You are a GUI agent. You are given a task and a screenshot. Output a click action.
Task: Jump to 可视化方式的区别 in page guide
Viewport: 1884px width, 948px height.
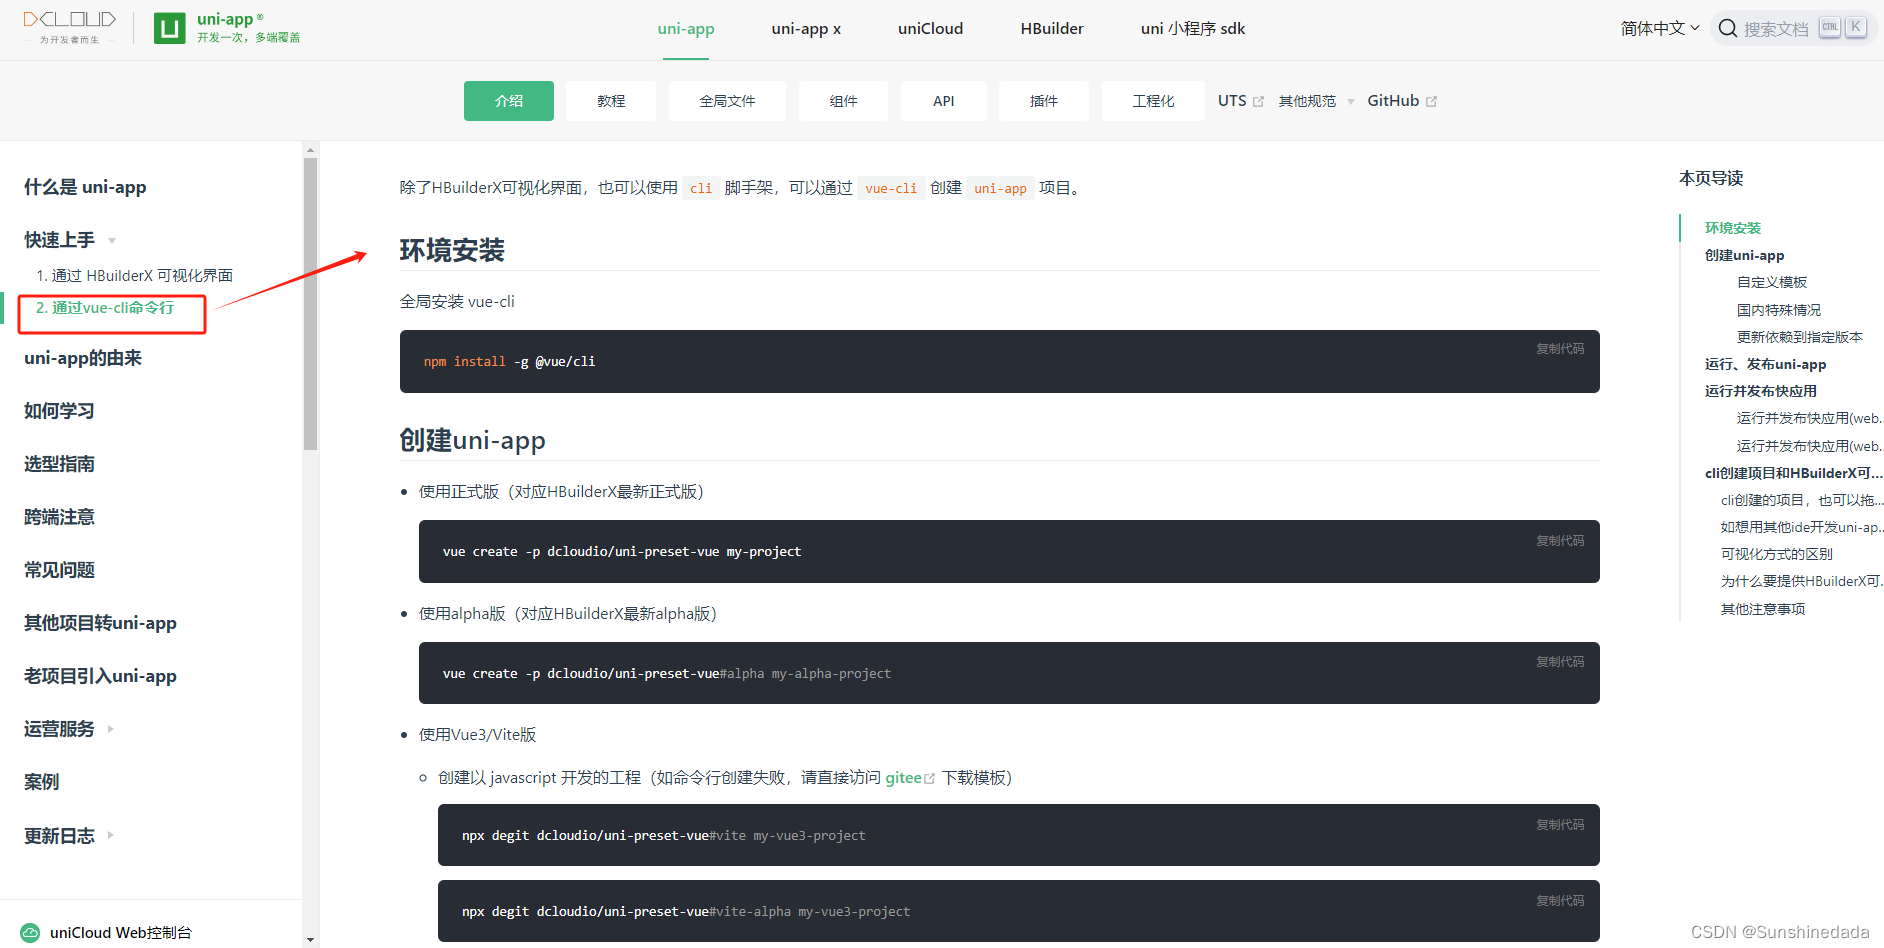[1776, 554]
